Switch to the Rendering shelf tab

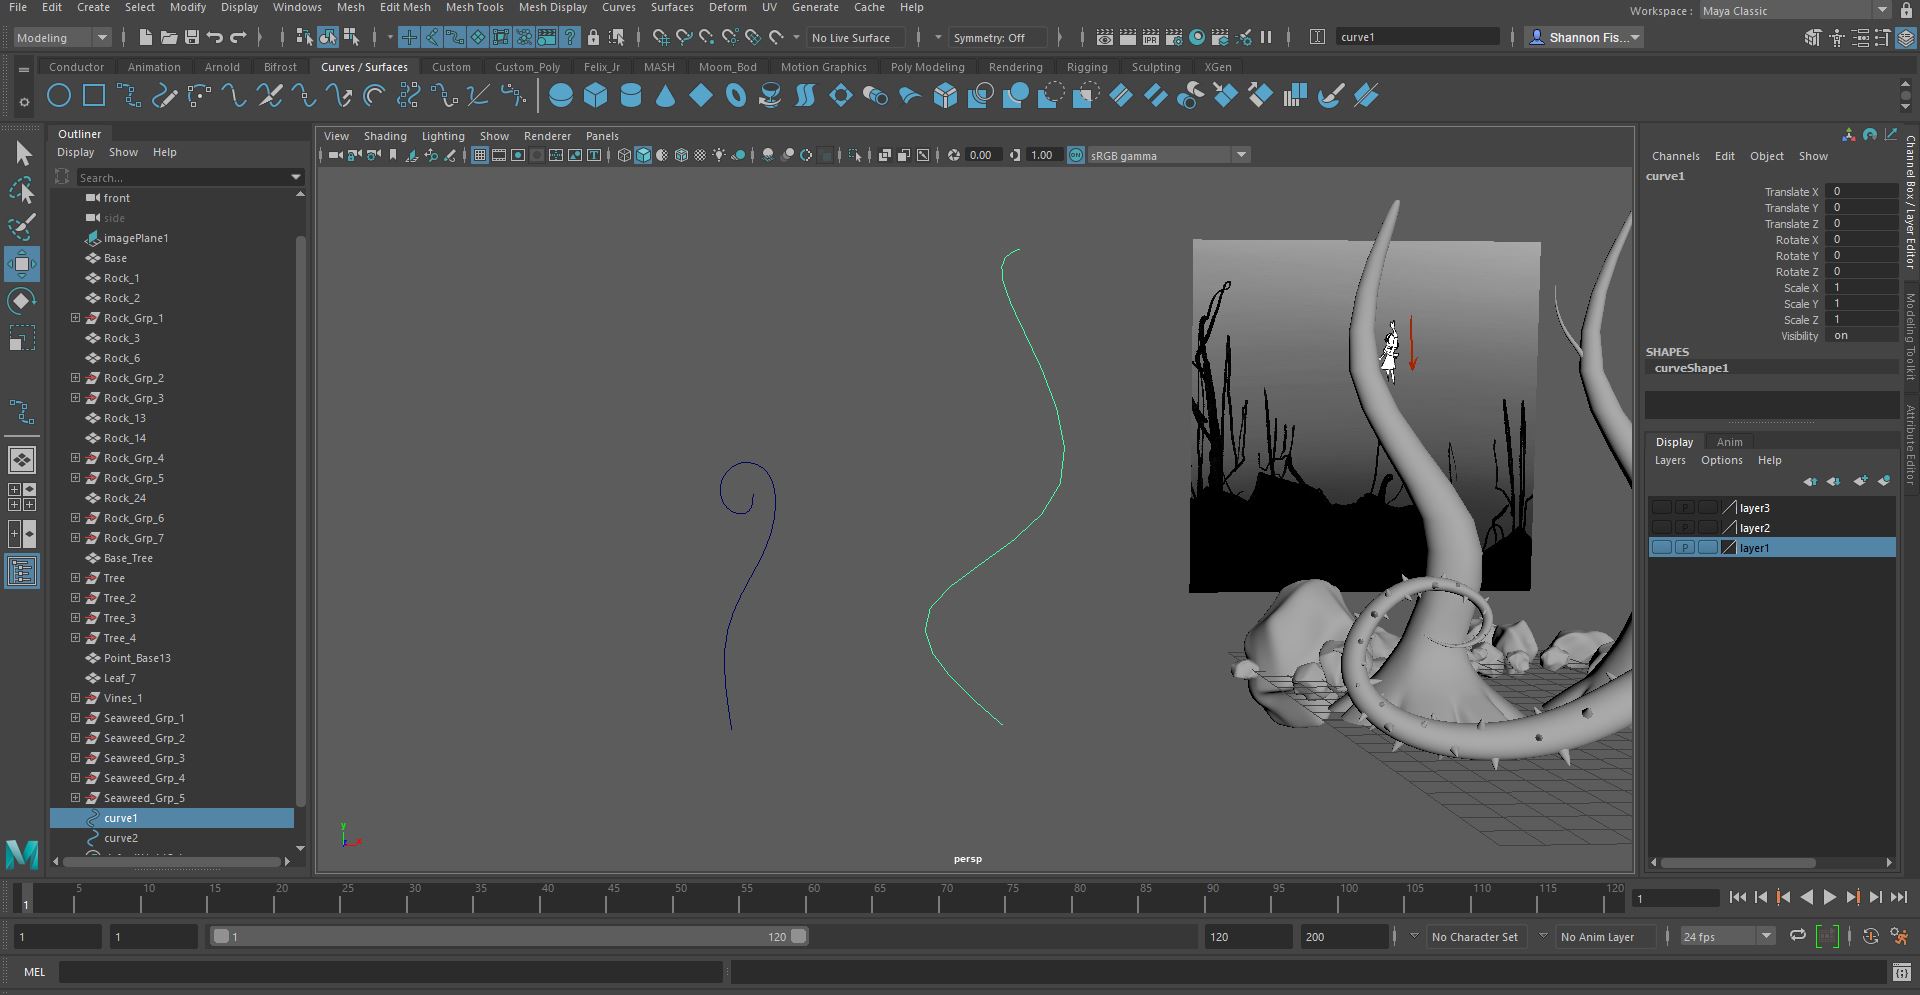[x=1015, y=67]
